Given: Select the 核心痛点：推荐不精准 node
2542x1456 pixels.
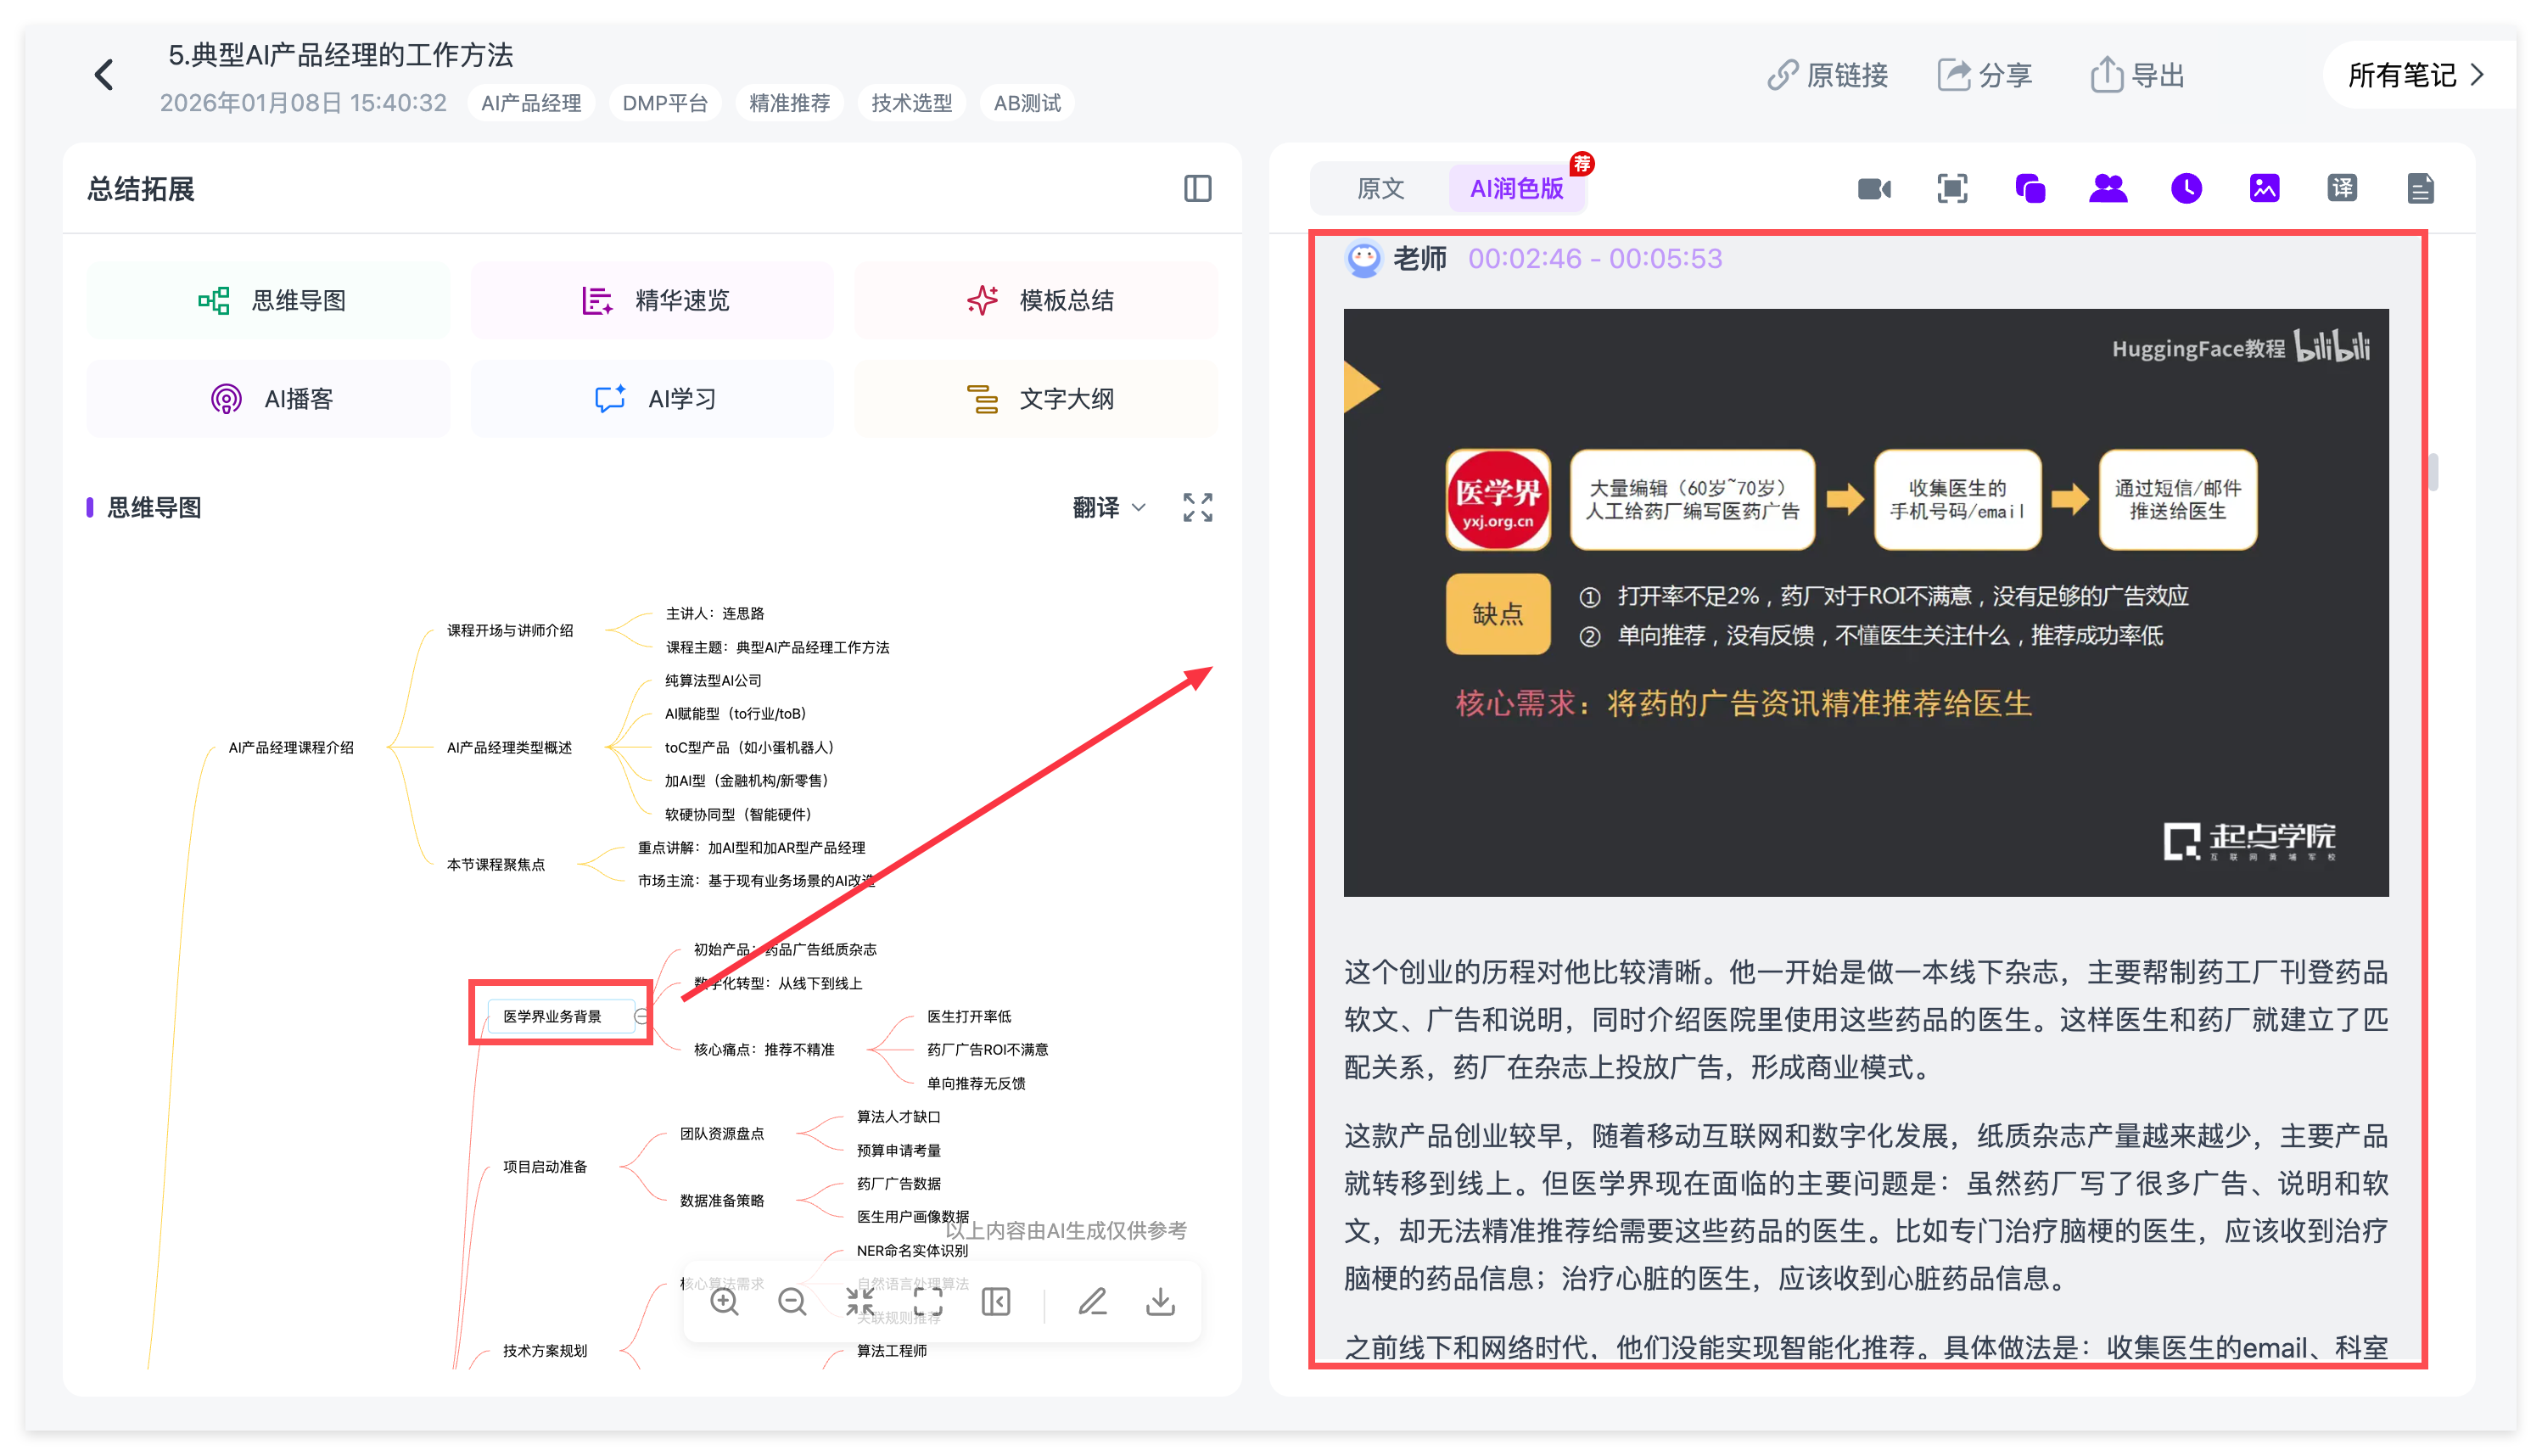Looking at the screenshot, I should click(764, 1049).
